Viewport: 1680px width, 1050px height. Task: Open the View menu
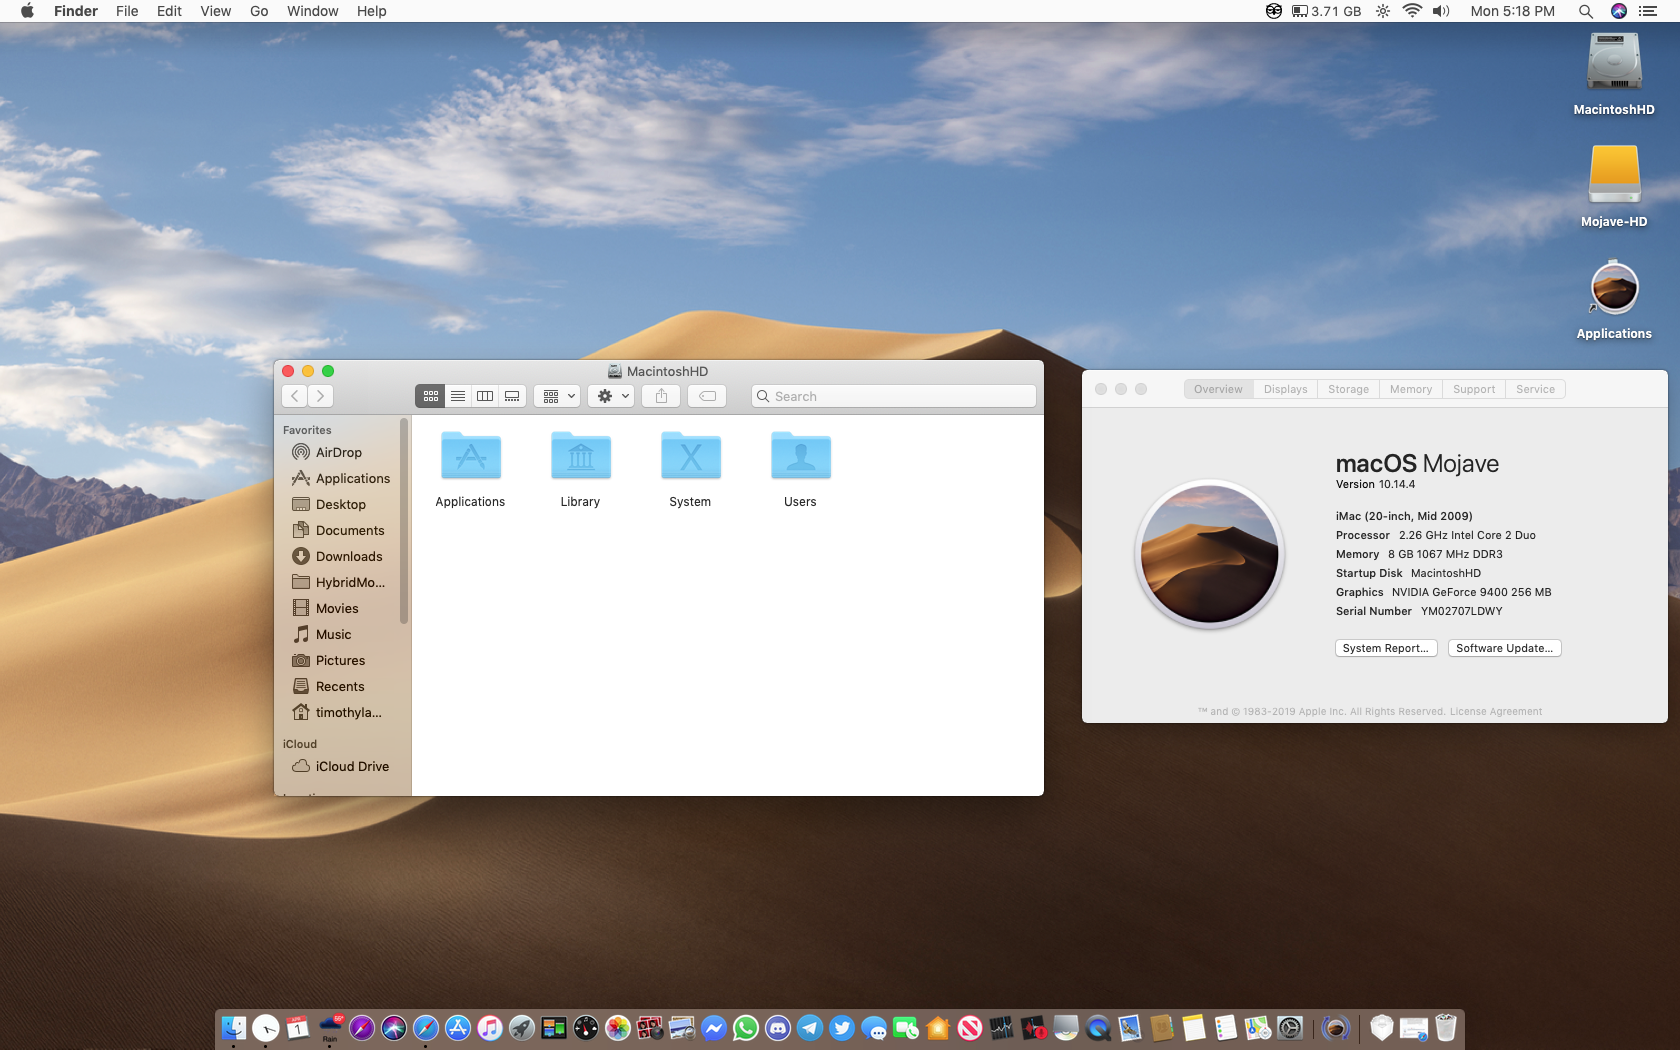coord(215,11)
